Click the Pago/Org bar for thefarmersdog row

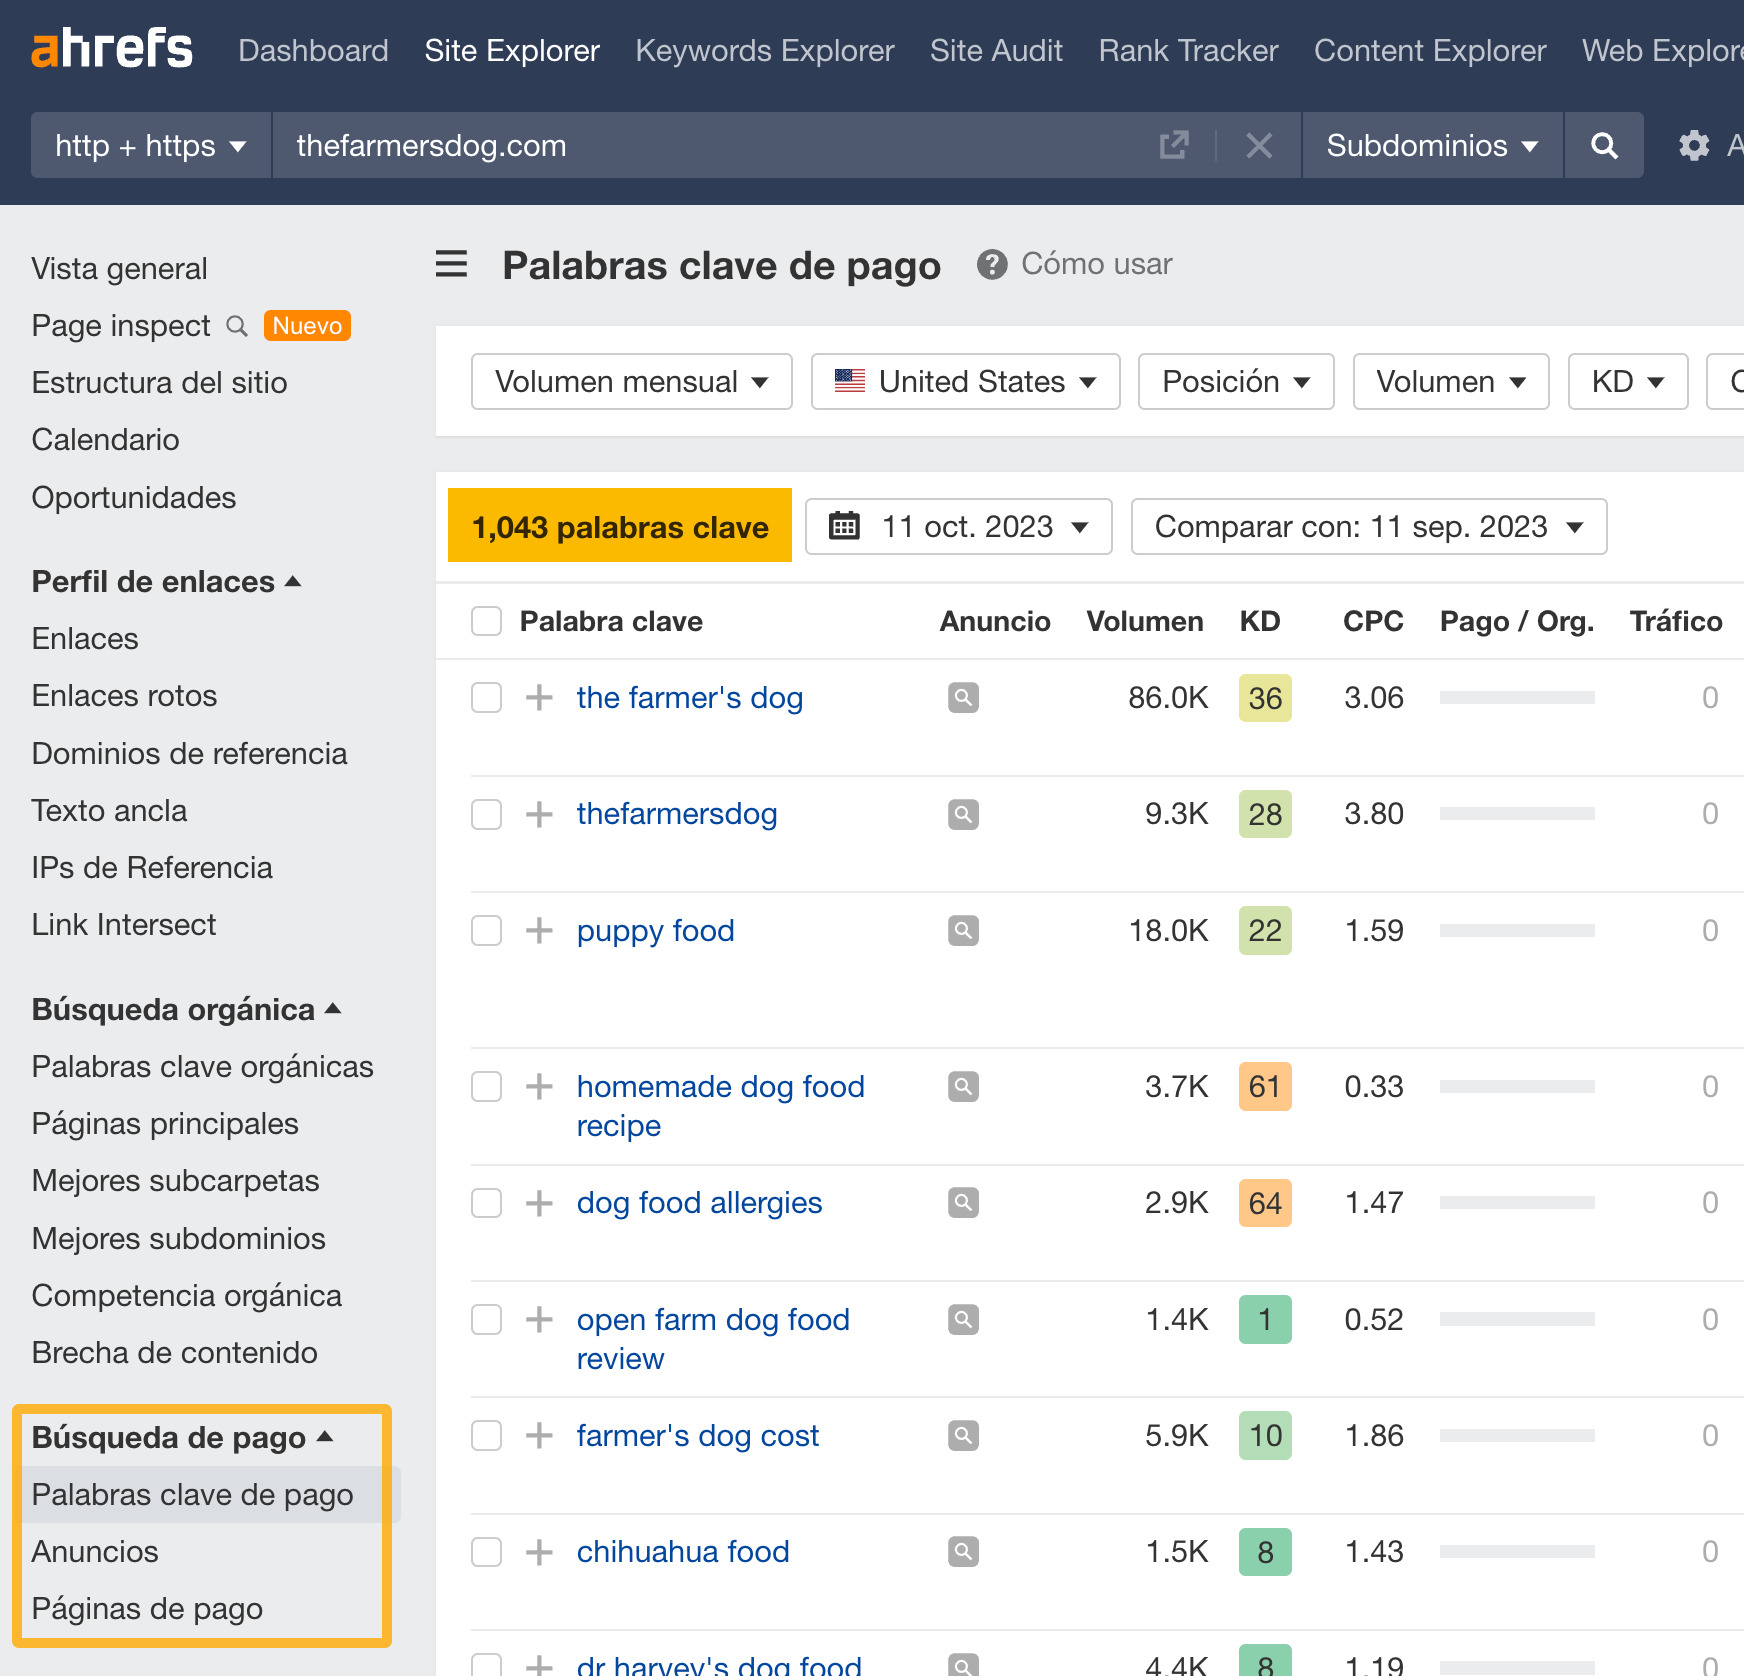1516,813
